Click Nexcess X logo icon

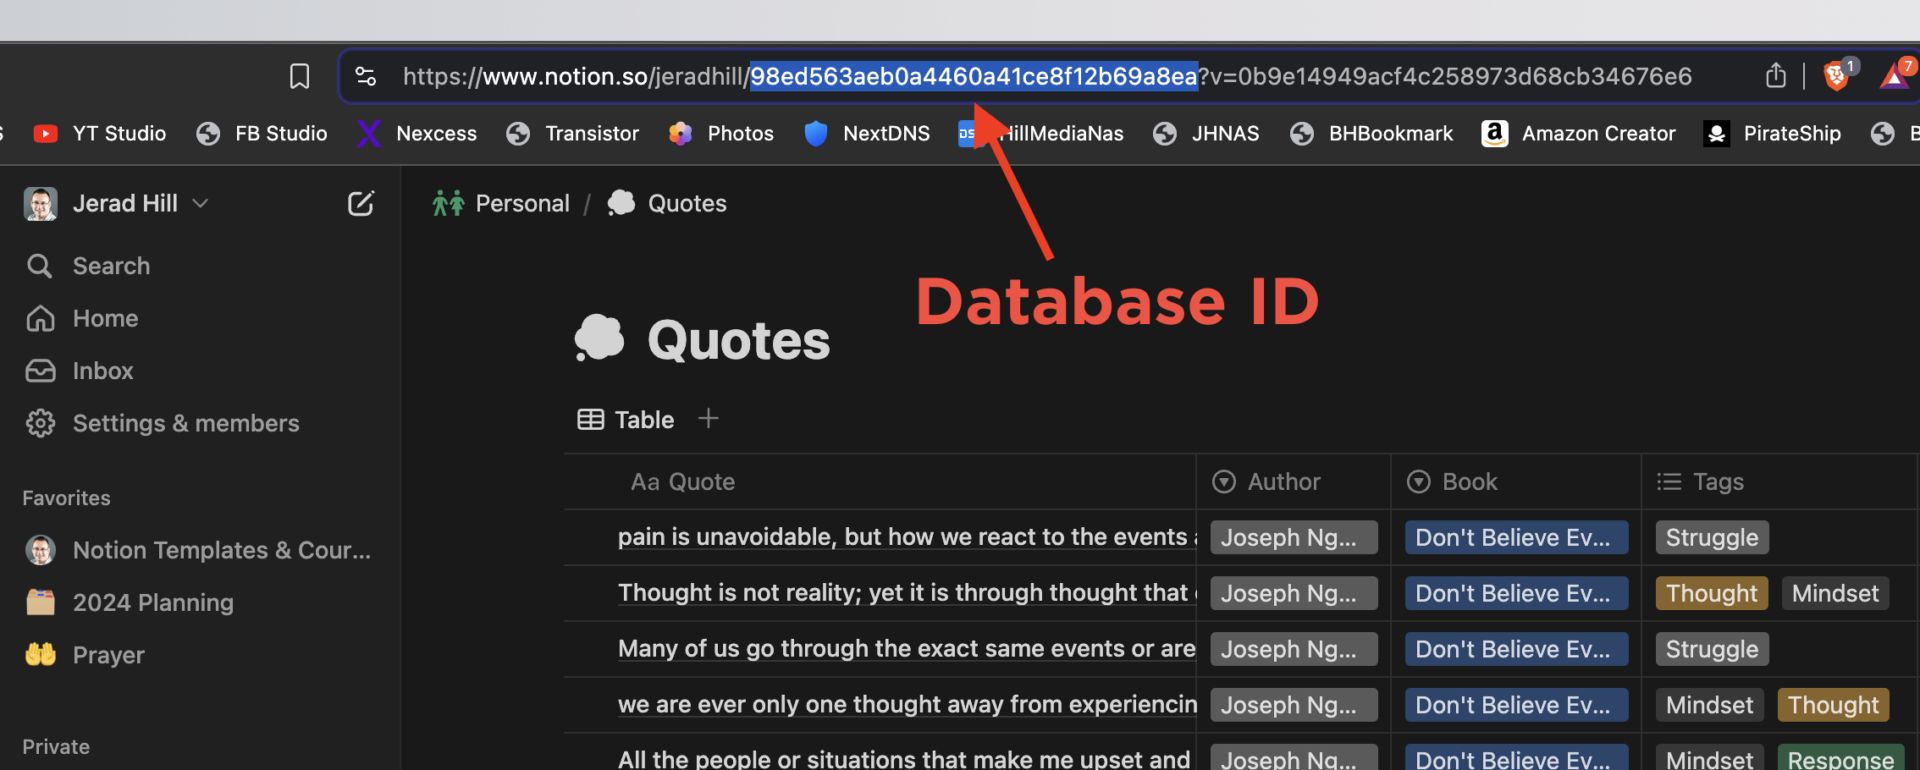(369, 134)
